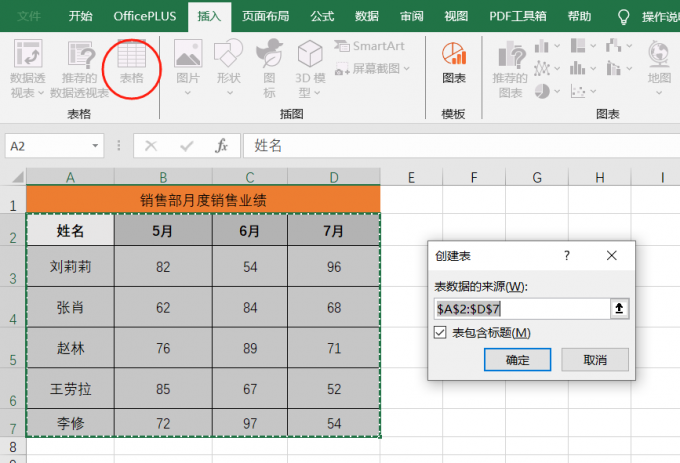Insert a pie or doughnut chart
This screenshot has height=463, width=680.
(x=542, y=91)
